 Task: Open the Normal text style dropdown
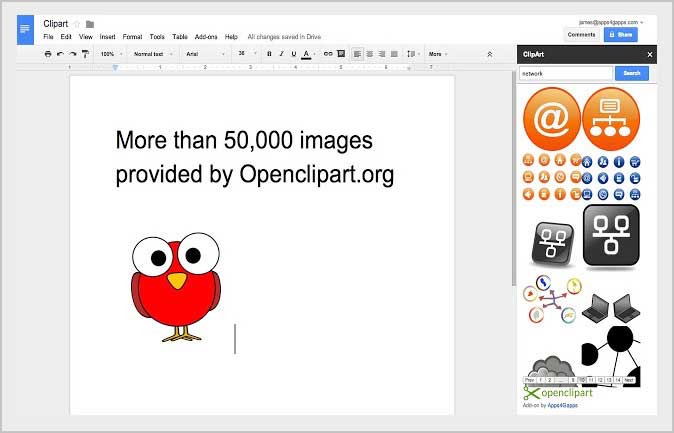click(x=153, y=54)
